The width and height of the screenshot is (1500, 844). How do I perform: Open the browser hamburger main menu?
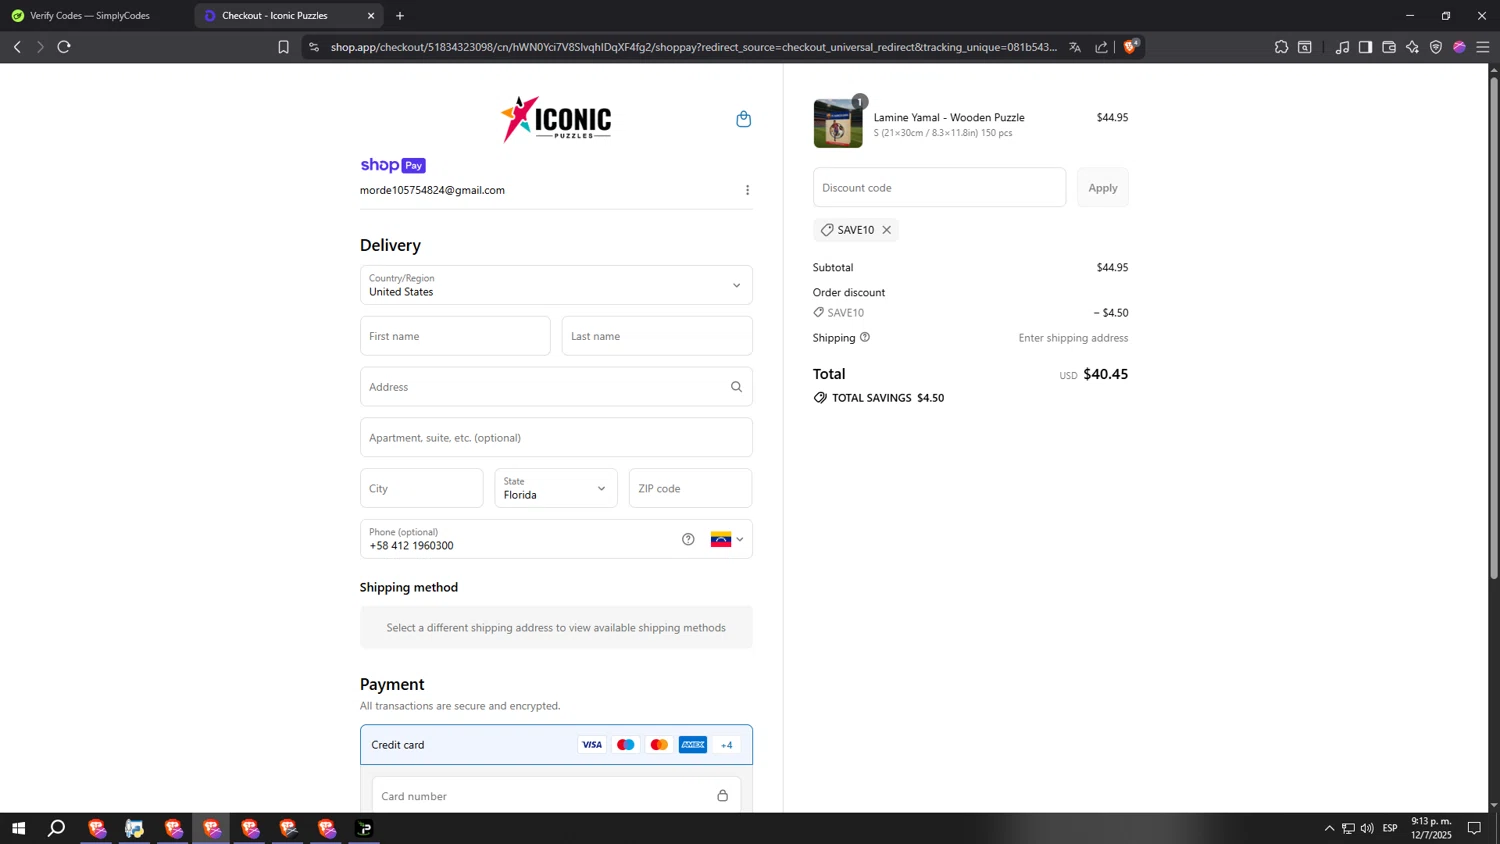click(x=1483, y=47)
